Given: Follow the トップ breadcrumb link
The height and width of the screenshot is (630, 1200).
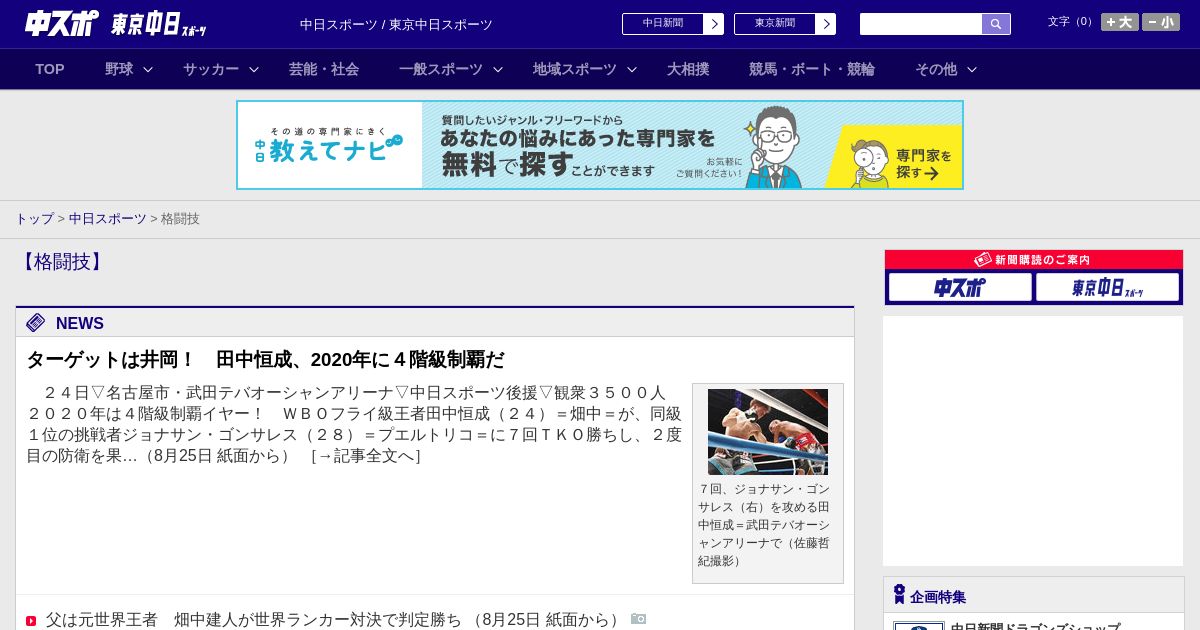Looking at the screenshot, I should tap(34, 218).
